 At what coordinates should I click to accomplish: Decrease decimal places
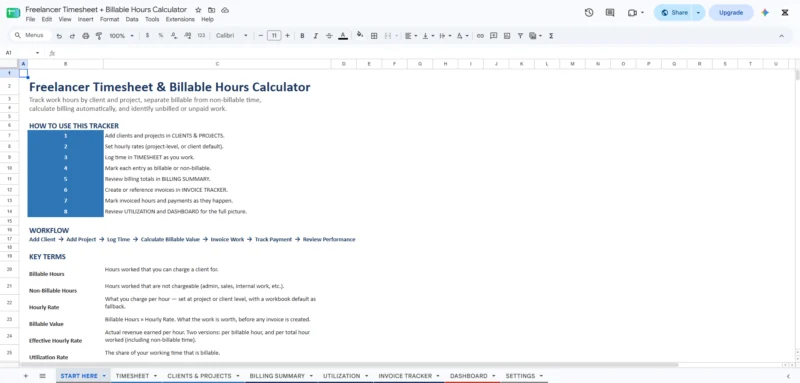tap(174, 36)
